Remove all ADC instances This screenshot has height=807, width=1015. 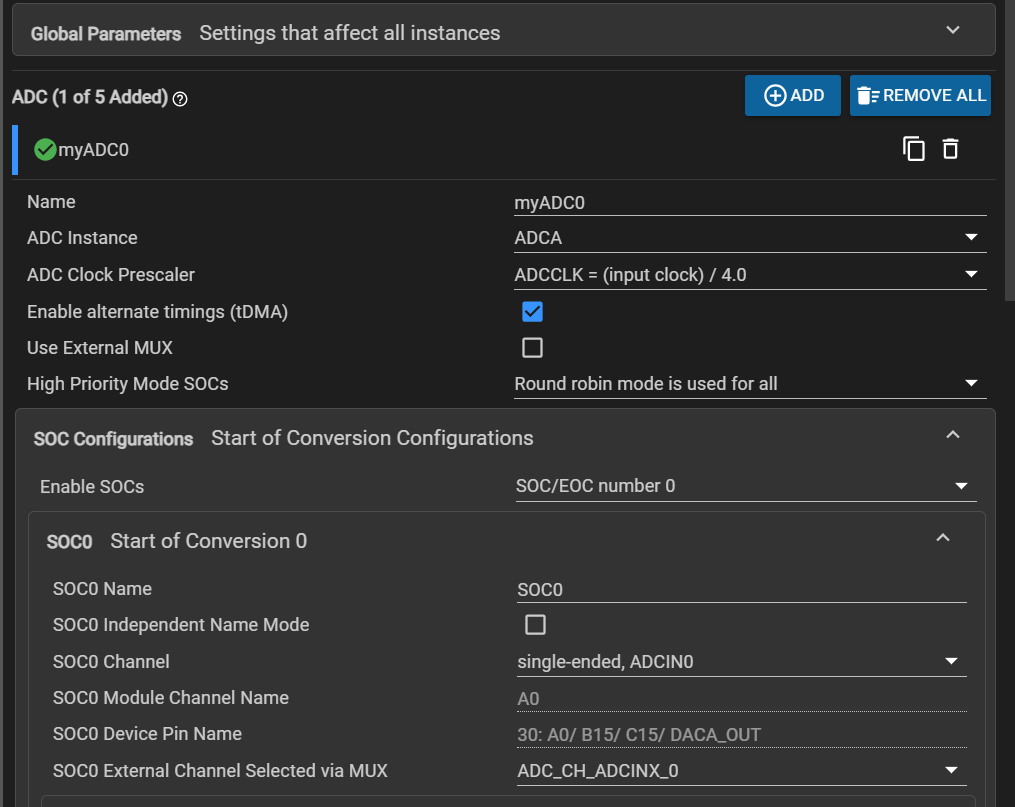(920, 96)
